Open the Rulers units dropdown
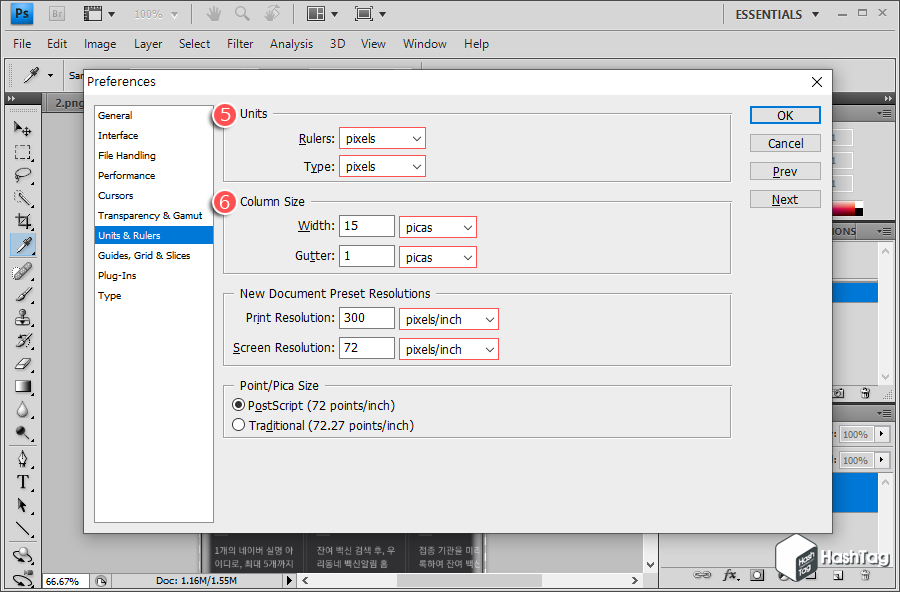The width and height of the screenshot is (900, 592). tap(382, 138)
